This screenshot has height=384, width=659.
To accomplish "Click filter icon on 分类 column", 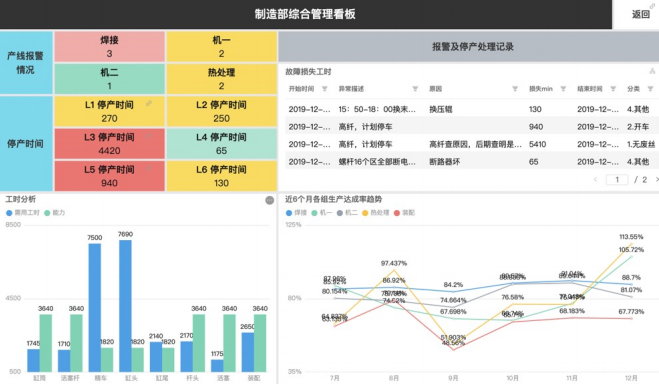I will pos(650,89).
